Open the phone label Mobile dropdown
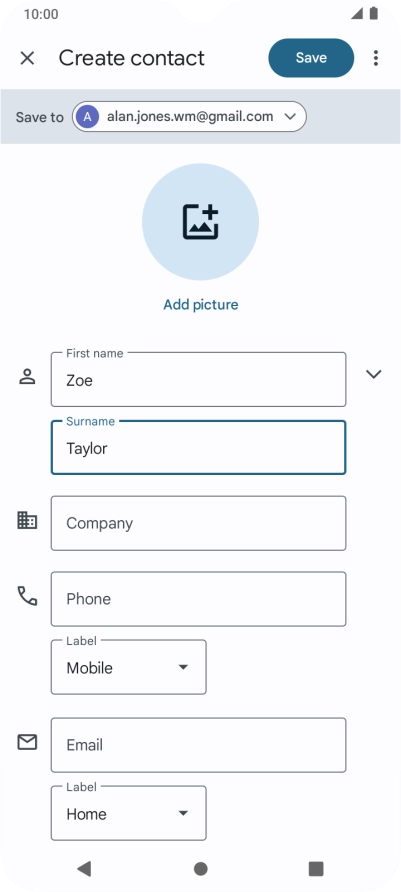The height and width of the screenshot is (892, 401). [x=129, y=667]
